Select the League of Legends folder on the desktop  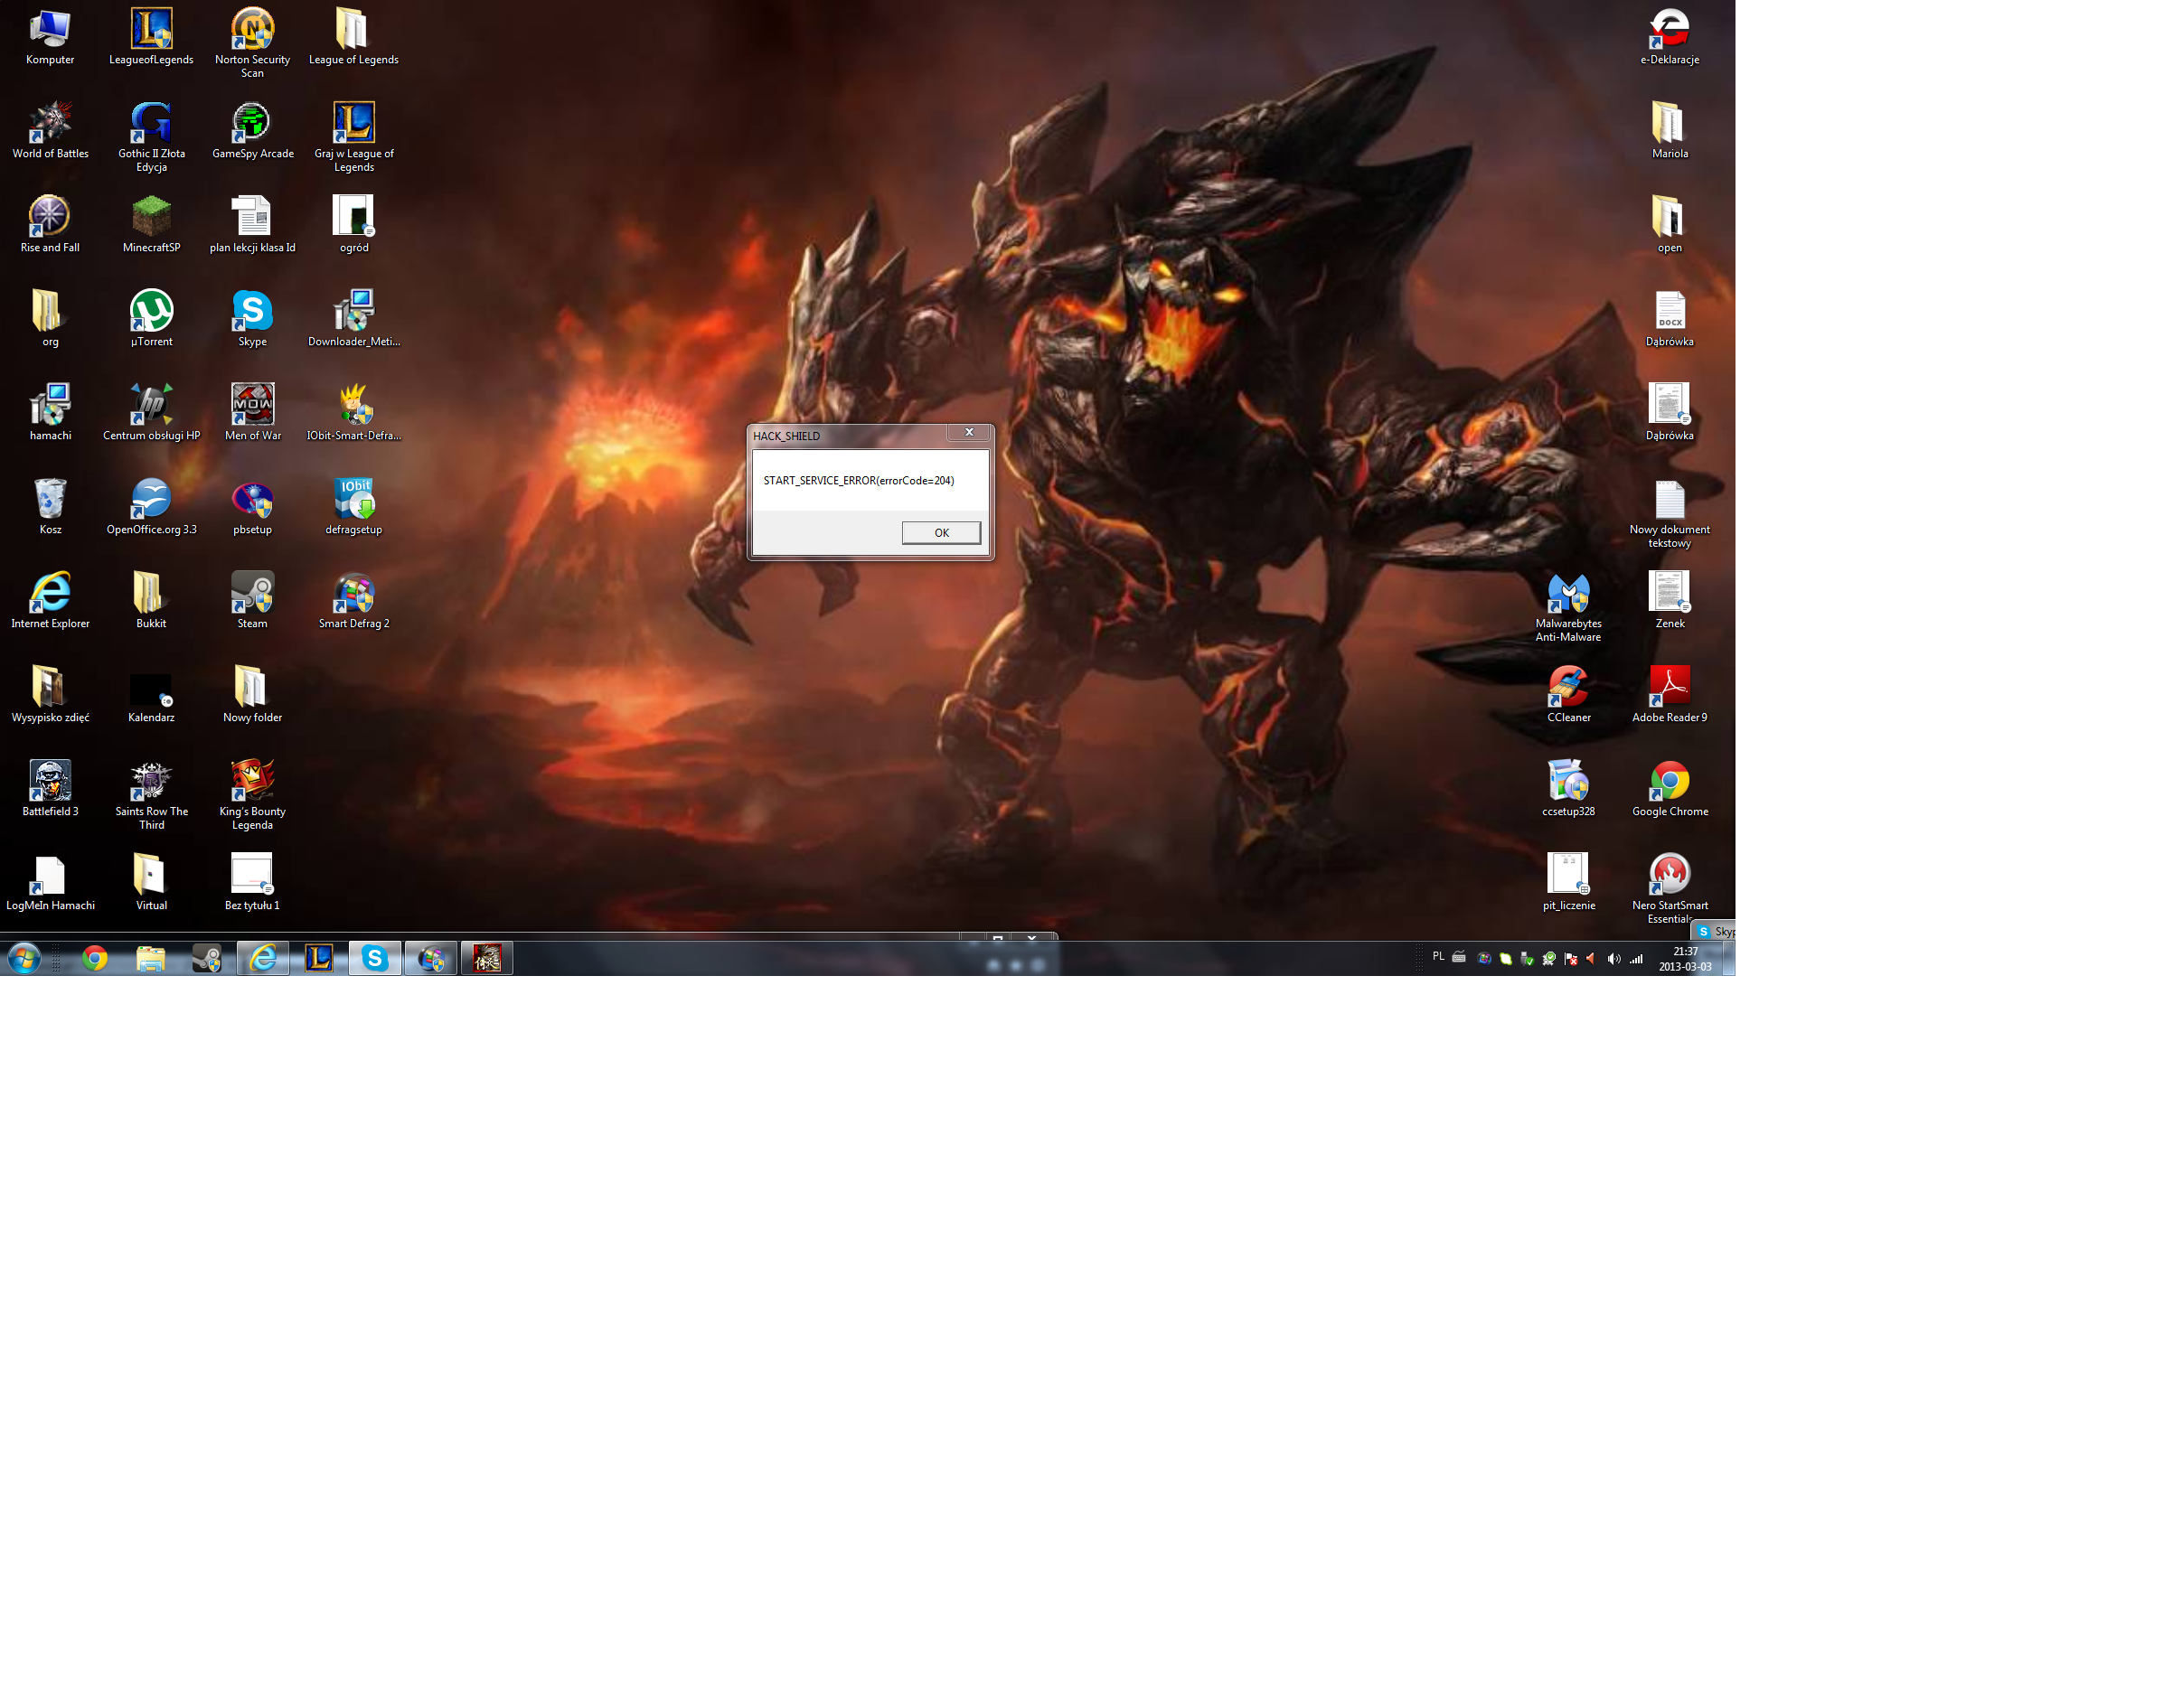[353, 37]
